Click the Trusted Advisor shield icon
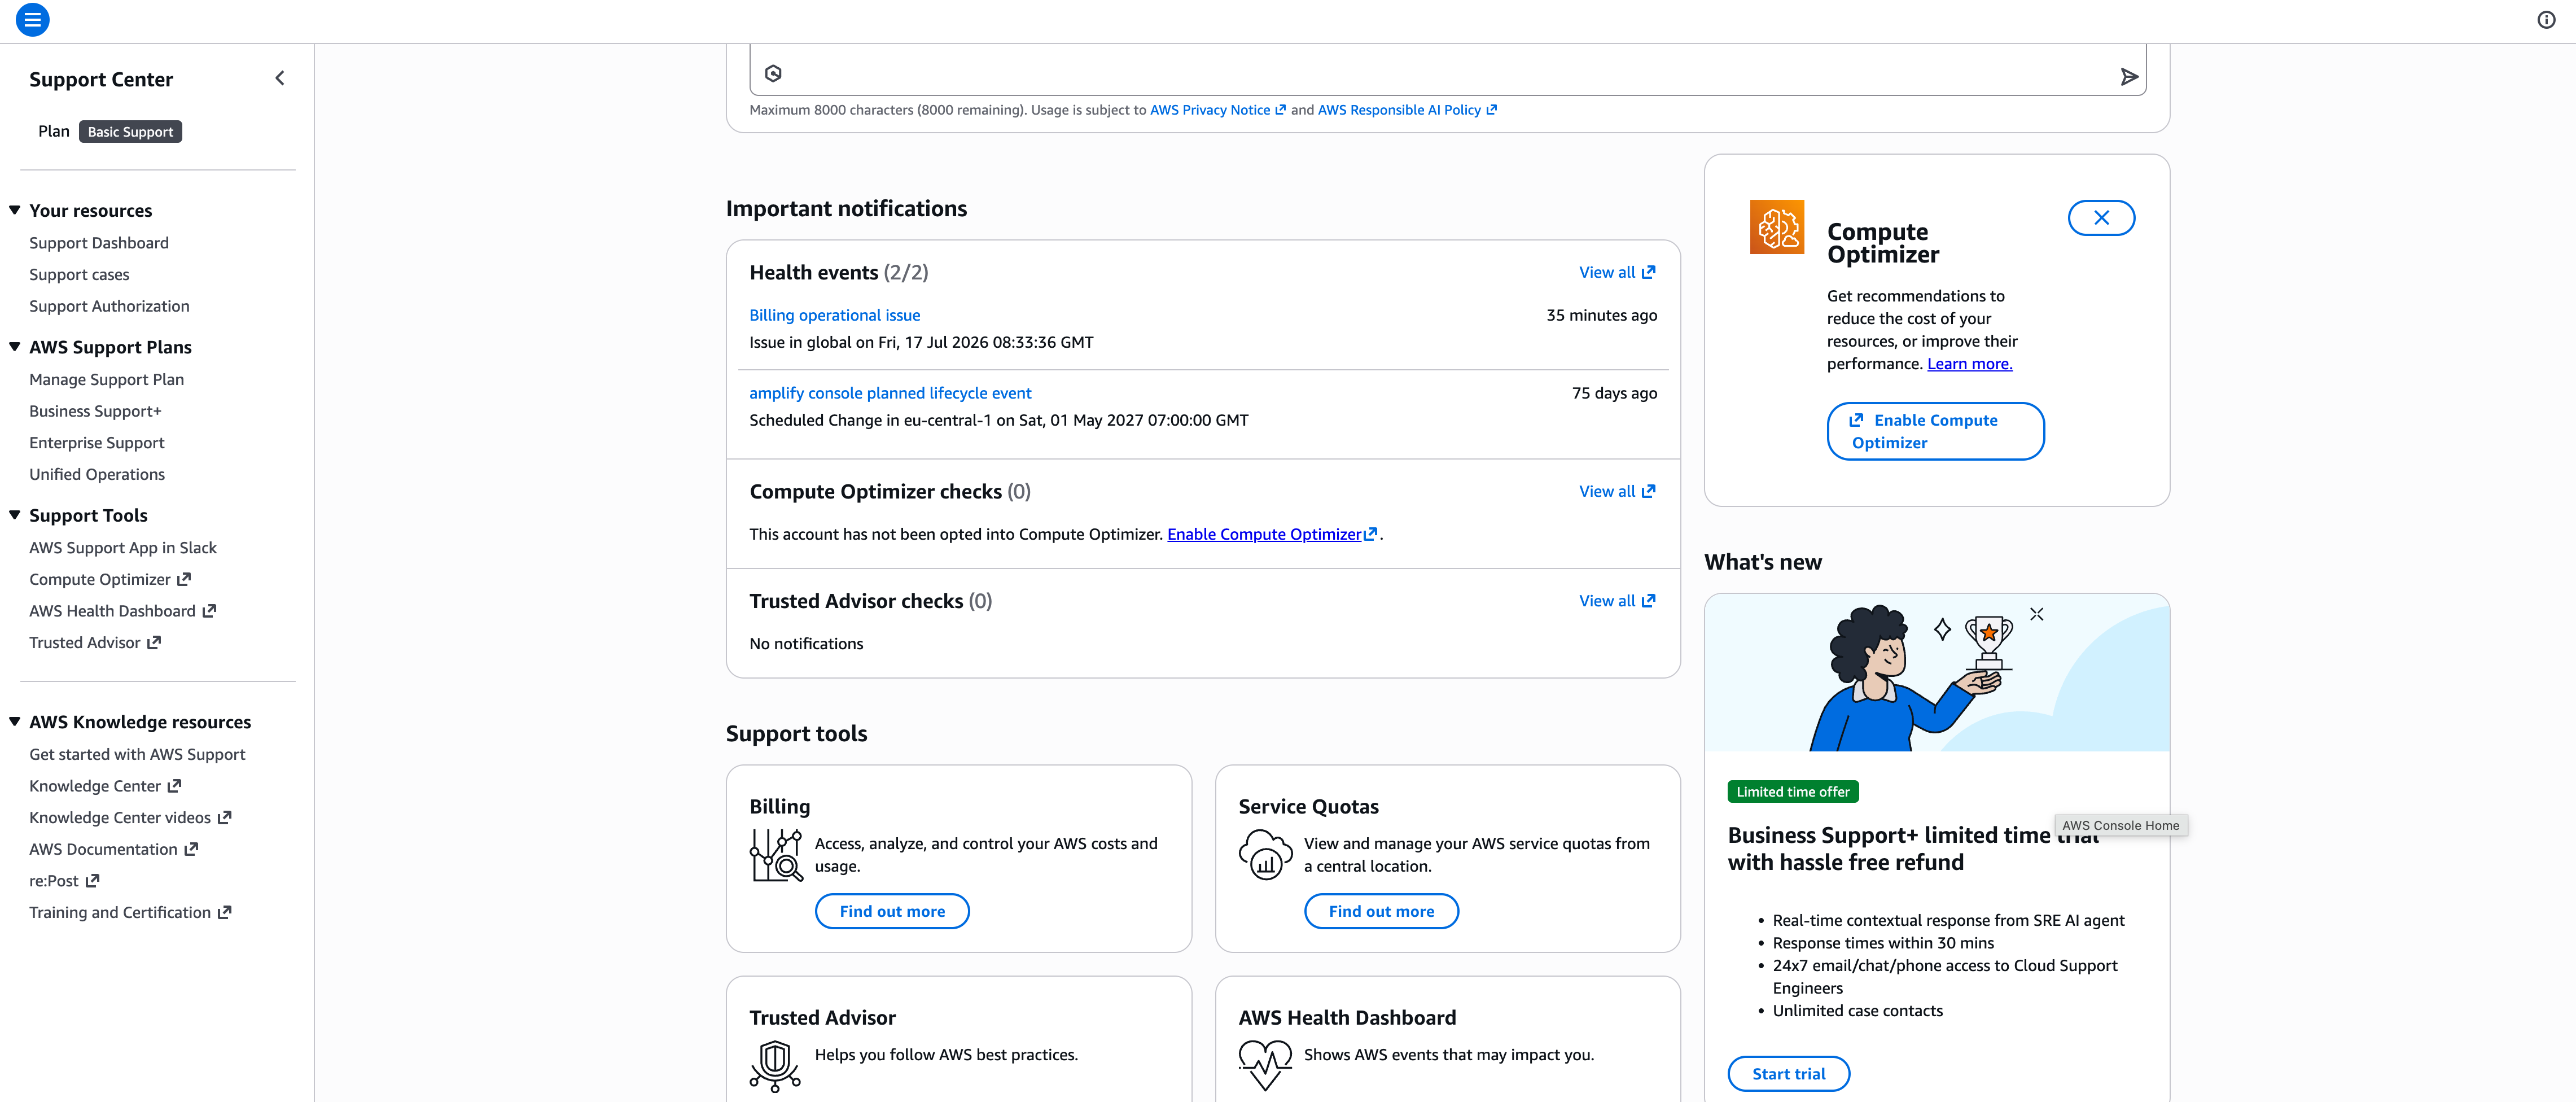This screenshot has height=1102, width=2576. (775, 1065)
